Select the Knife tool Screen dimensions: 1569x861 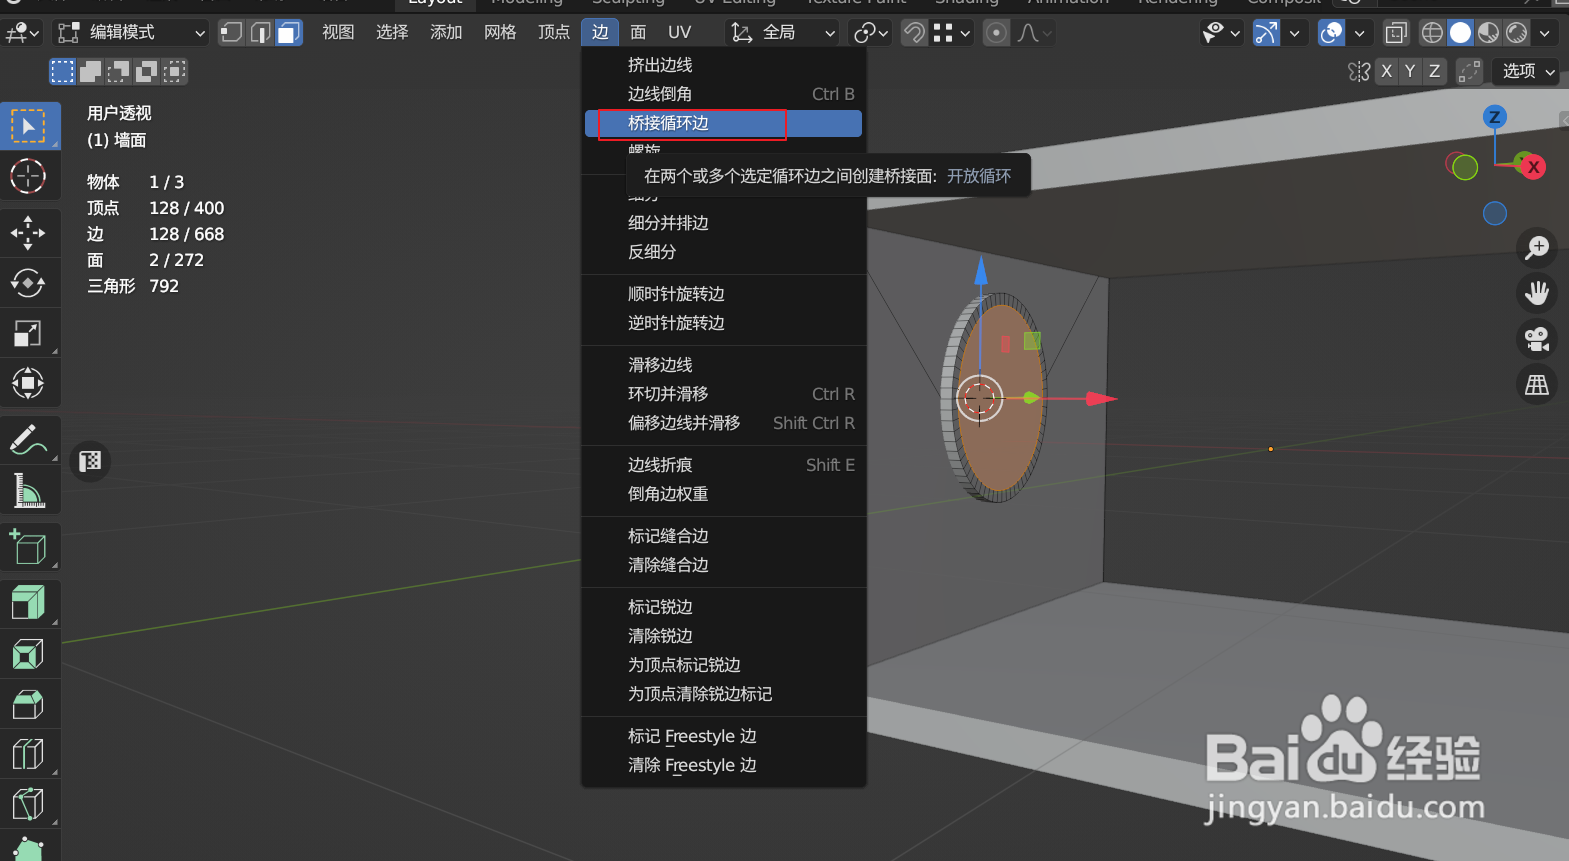click(x=28, y=804)
